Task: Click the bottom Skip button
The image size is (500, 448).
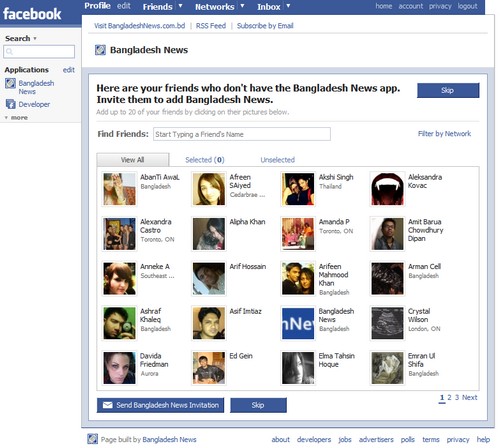Action: (x=258, y=405)
